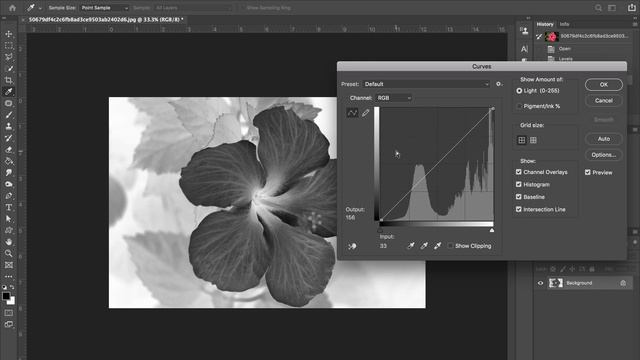Select the Zoom tool
640x360 pixels.
tap(9, 253)
